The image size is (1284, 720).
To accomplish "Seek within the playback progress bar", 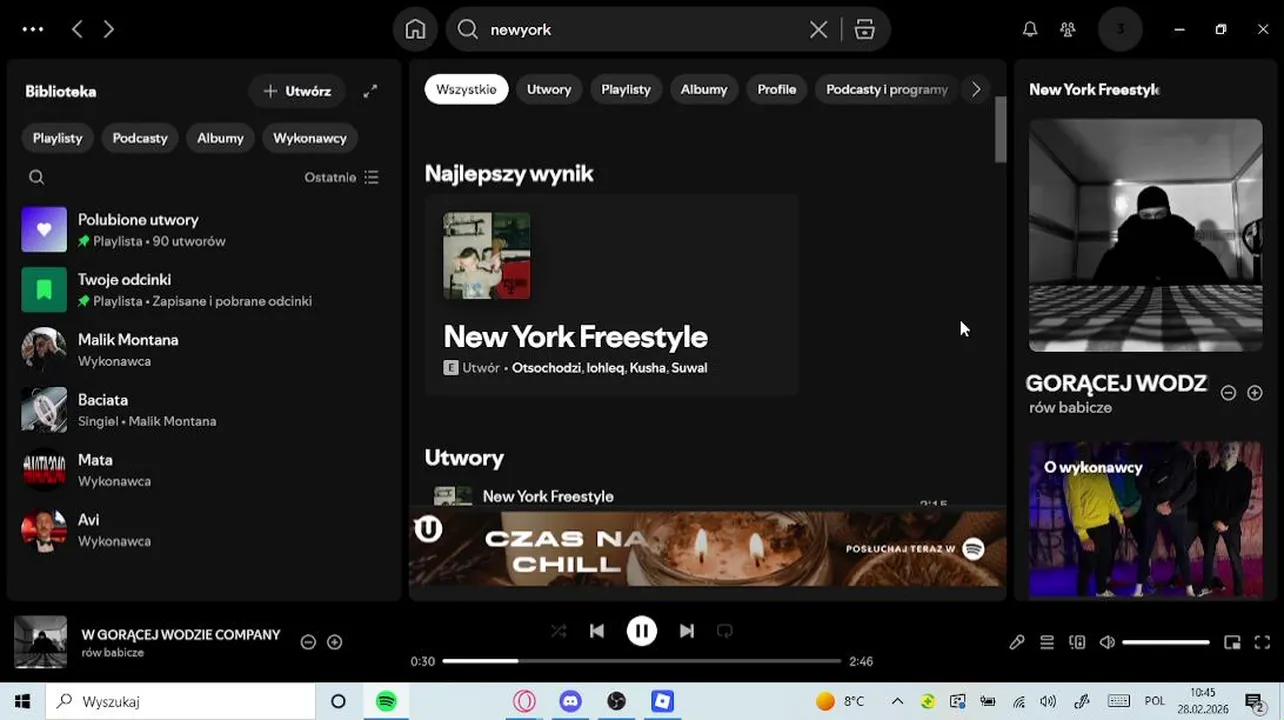I will click(641, 661).
